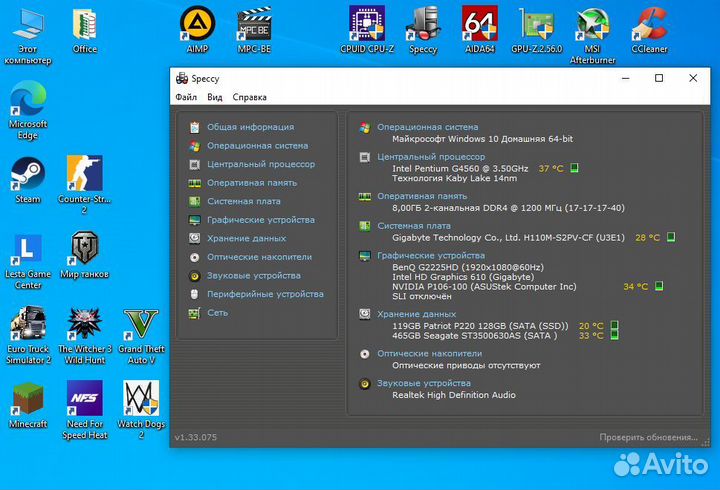The image size is (720, 490).
Task: Select Оперативная память in sidebar
Action: pyautogui.click(x=251, y=183)
